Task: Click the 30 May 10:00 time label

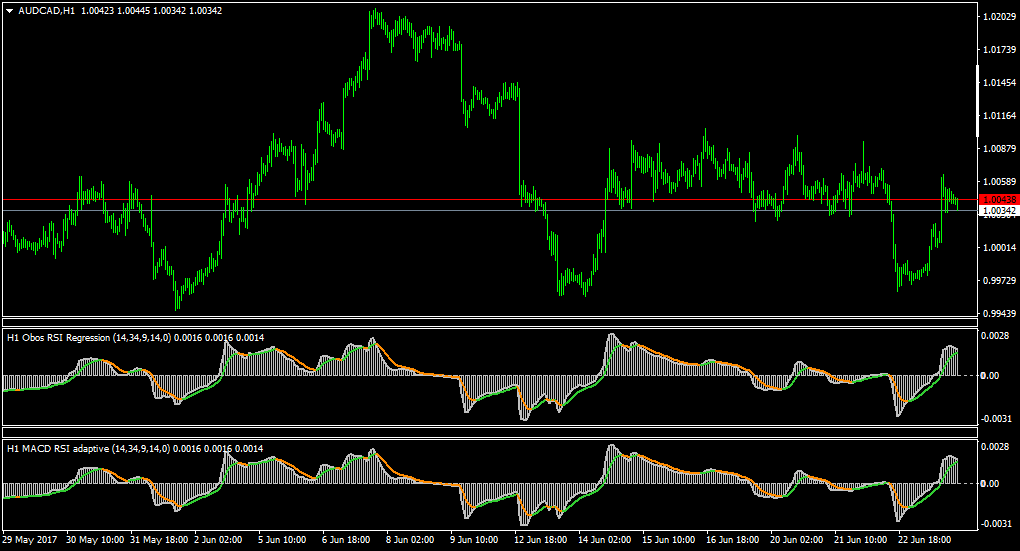Action: (95, 539)
